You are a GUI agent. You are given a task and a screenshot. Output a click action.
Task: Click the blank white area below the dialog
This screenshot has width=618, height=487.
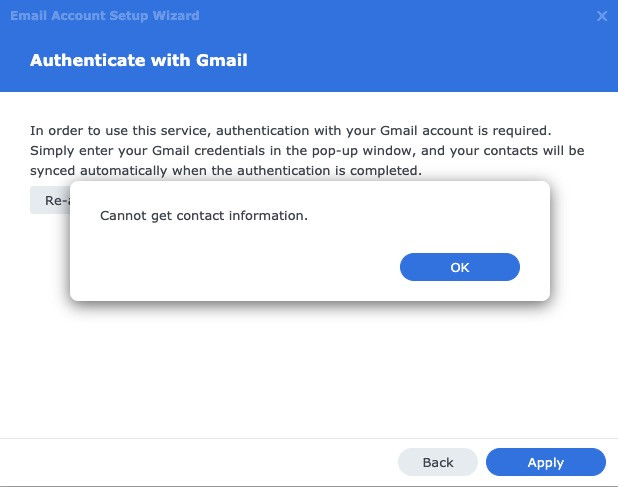[x=300, y=370]
